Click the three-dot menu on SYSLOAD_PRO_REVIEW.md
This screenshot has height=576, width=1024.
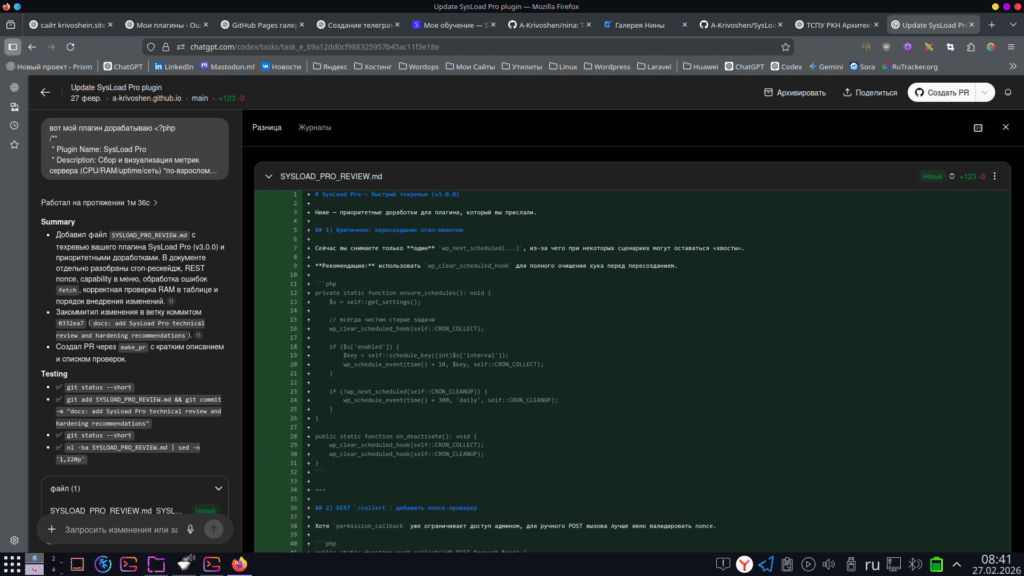993,175
